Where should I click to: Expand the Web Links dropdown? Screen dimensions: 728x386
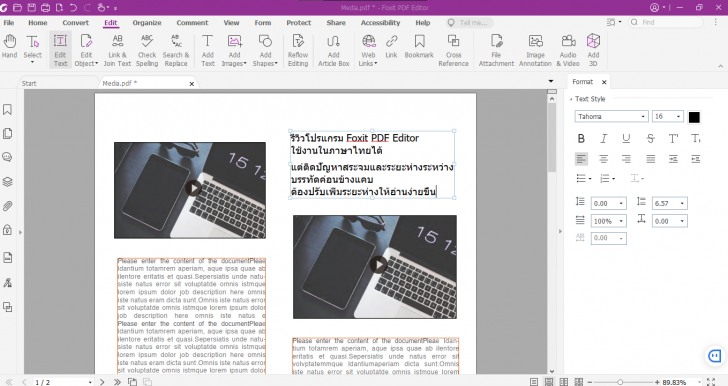pos(376,64)
